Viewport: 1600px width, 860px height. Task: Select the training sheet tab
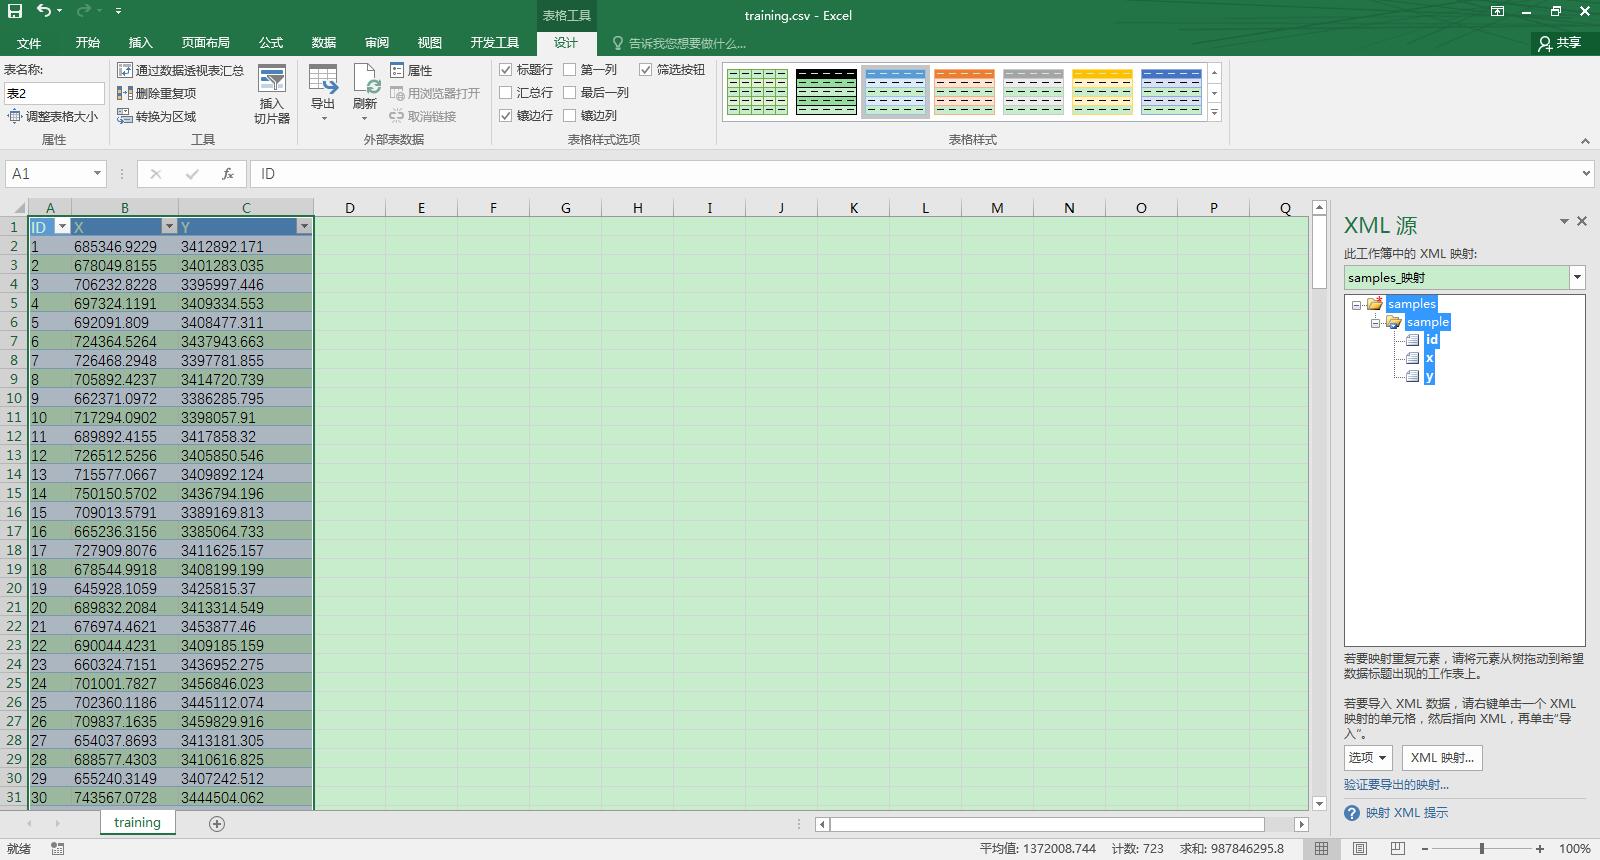coord(137,822)
